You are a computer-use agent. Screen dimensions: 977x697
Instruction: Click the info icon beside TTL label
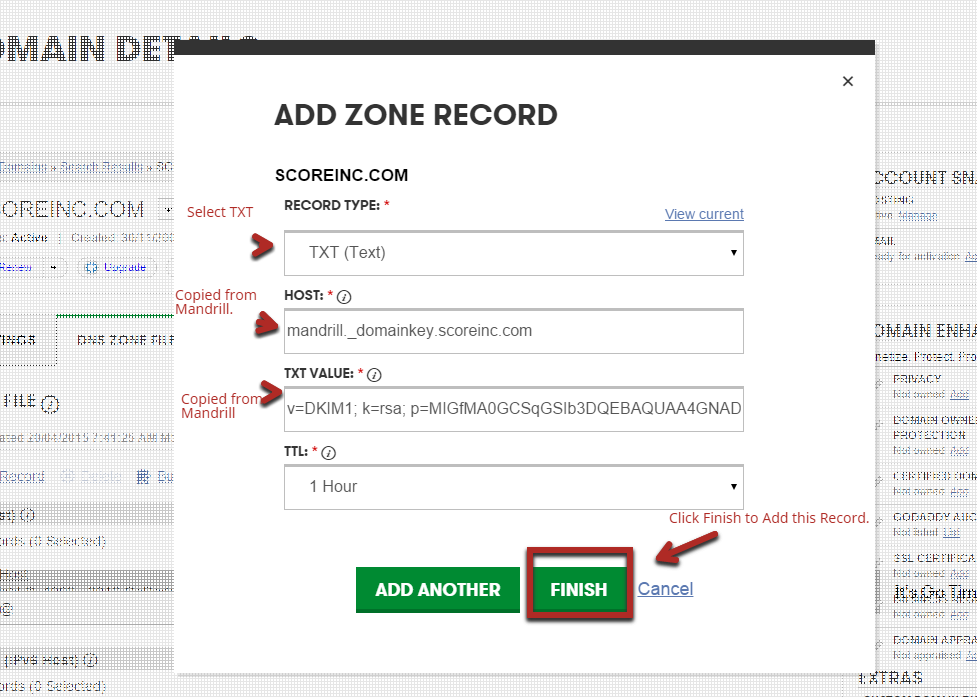click(329, 453)
